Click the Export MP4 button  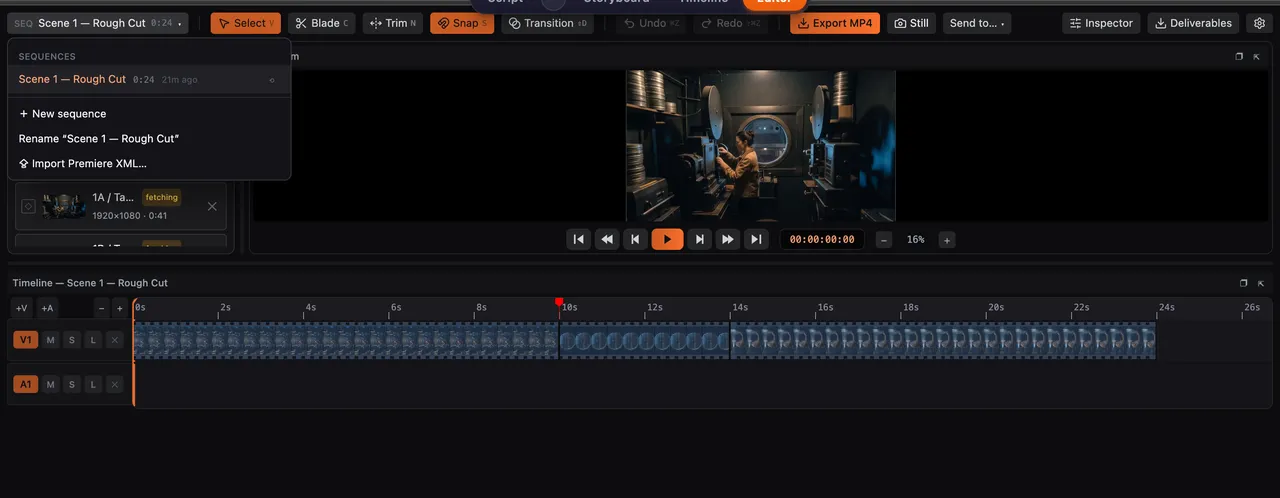(835, 23)
